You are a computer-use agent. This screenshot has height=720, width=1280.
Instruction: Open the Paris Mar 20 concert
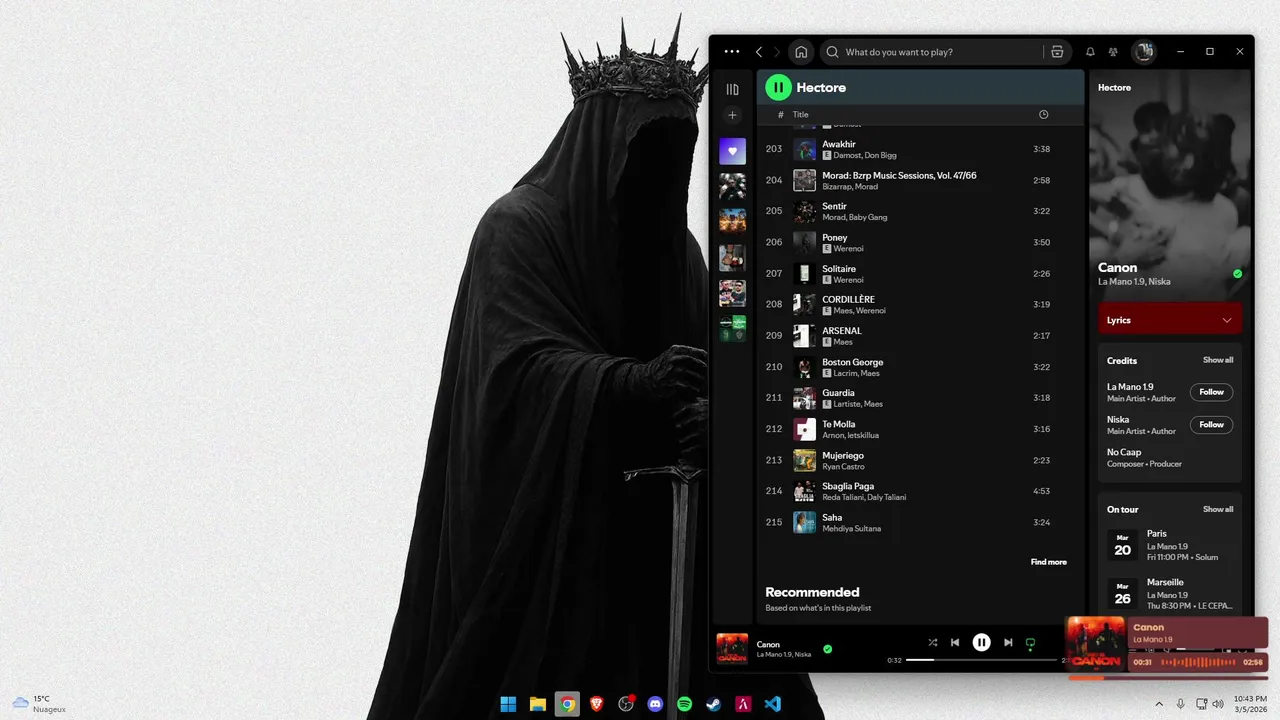(1169, 545)
